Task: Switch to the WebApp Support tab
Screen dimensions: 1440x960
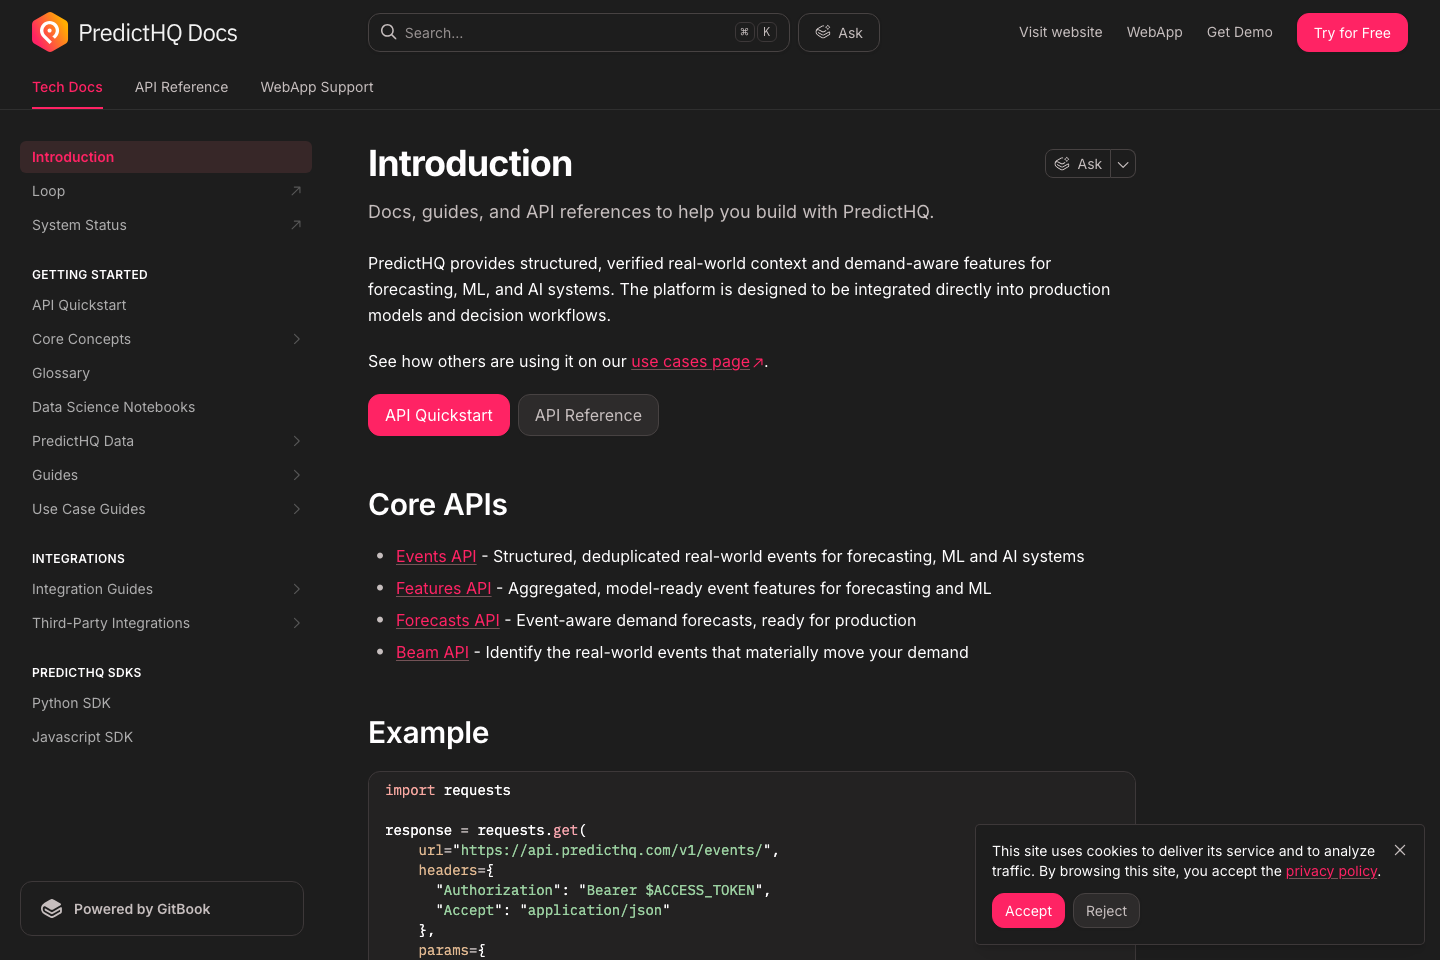Action: click(316, 87)
